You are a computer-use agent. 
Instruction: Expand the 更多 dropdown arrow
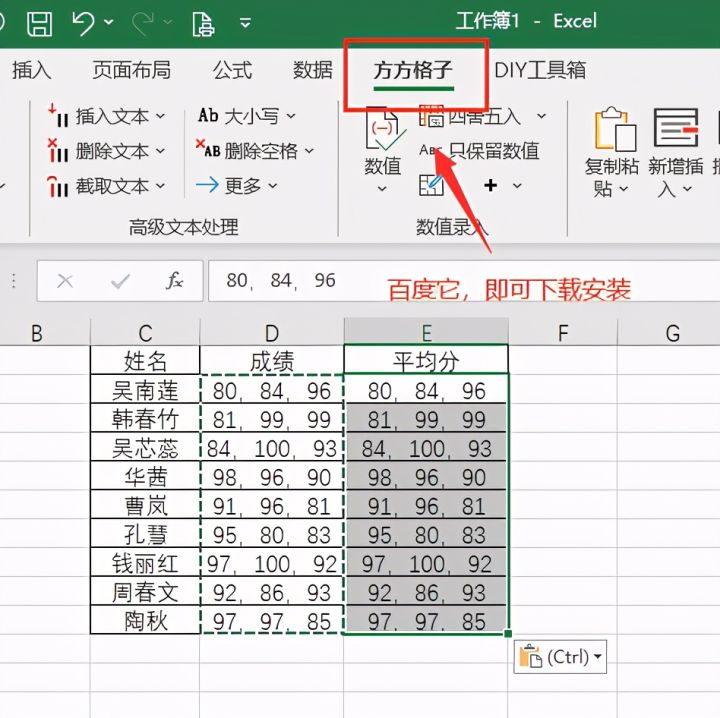[273, 185]
